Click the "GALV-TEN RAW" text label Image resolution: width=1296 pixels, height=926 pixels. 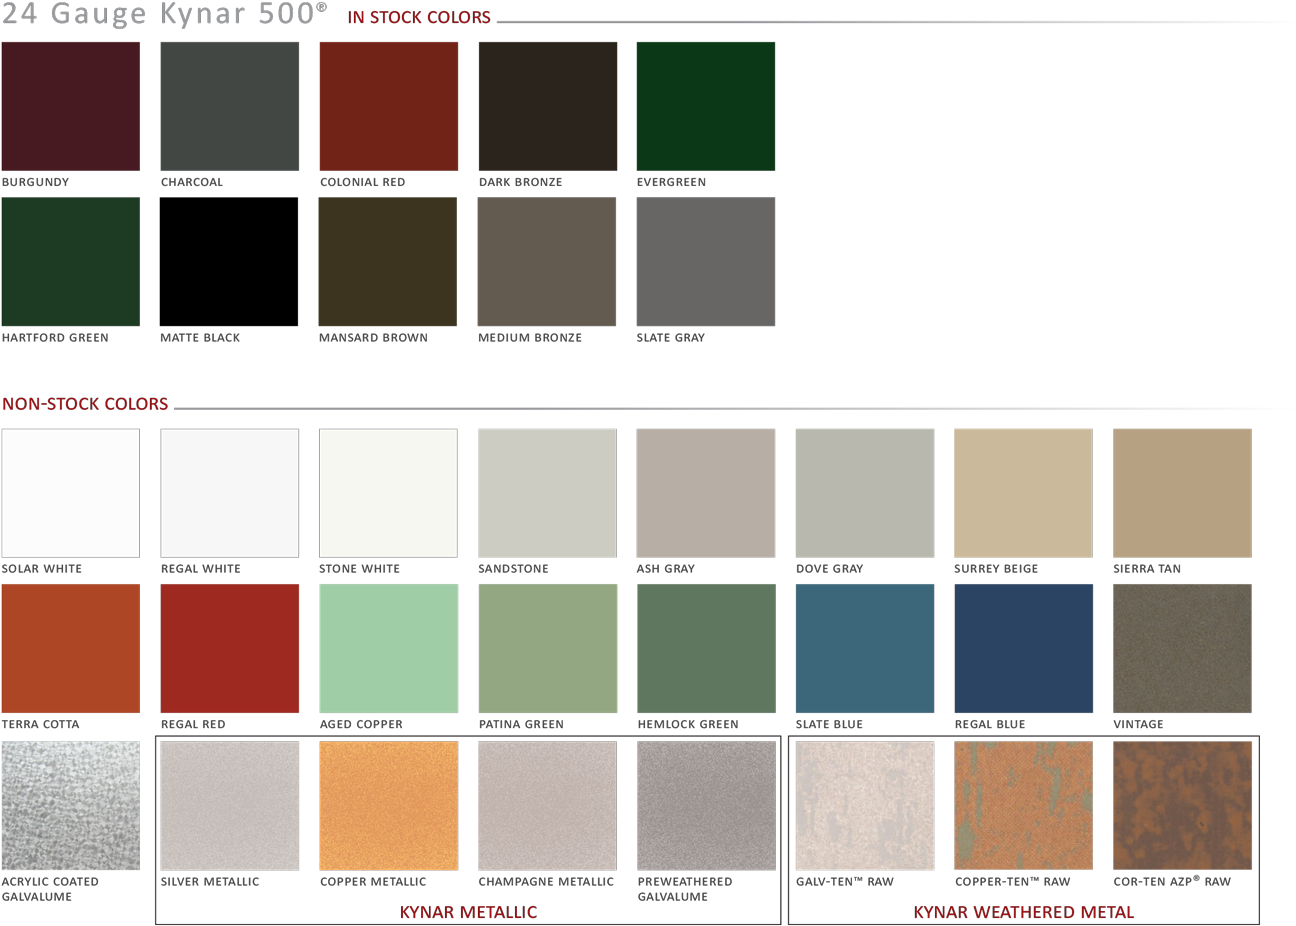tap(845, 882)
